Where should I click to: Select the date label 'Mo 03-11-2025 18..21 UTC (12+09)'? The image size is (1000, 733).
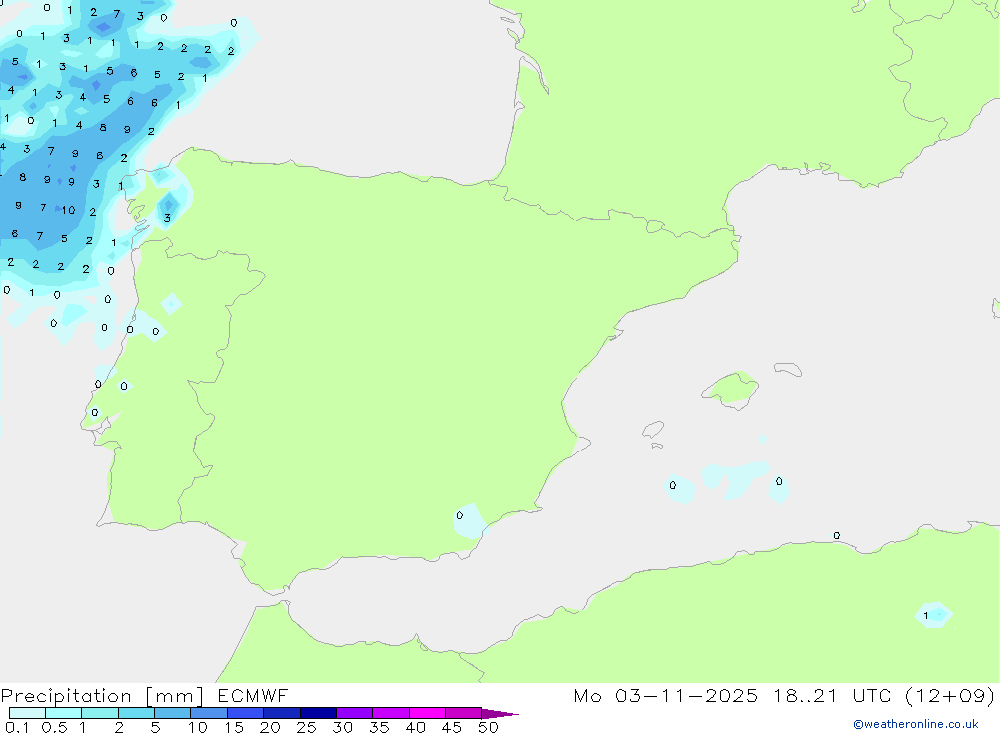click(x=784, y=695)
